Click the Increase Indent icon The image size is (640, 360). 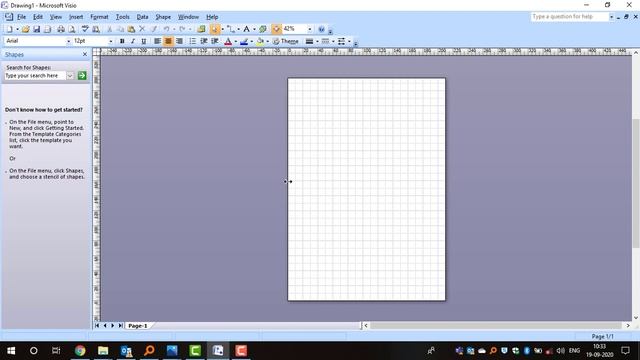215,41
